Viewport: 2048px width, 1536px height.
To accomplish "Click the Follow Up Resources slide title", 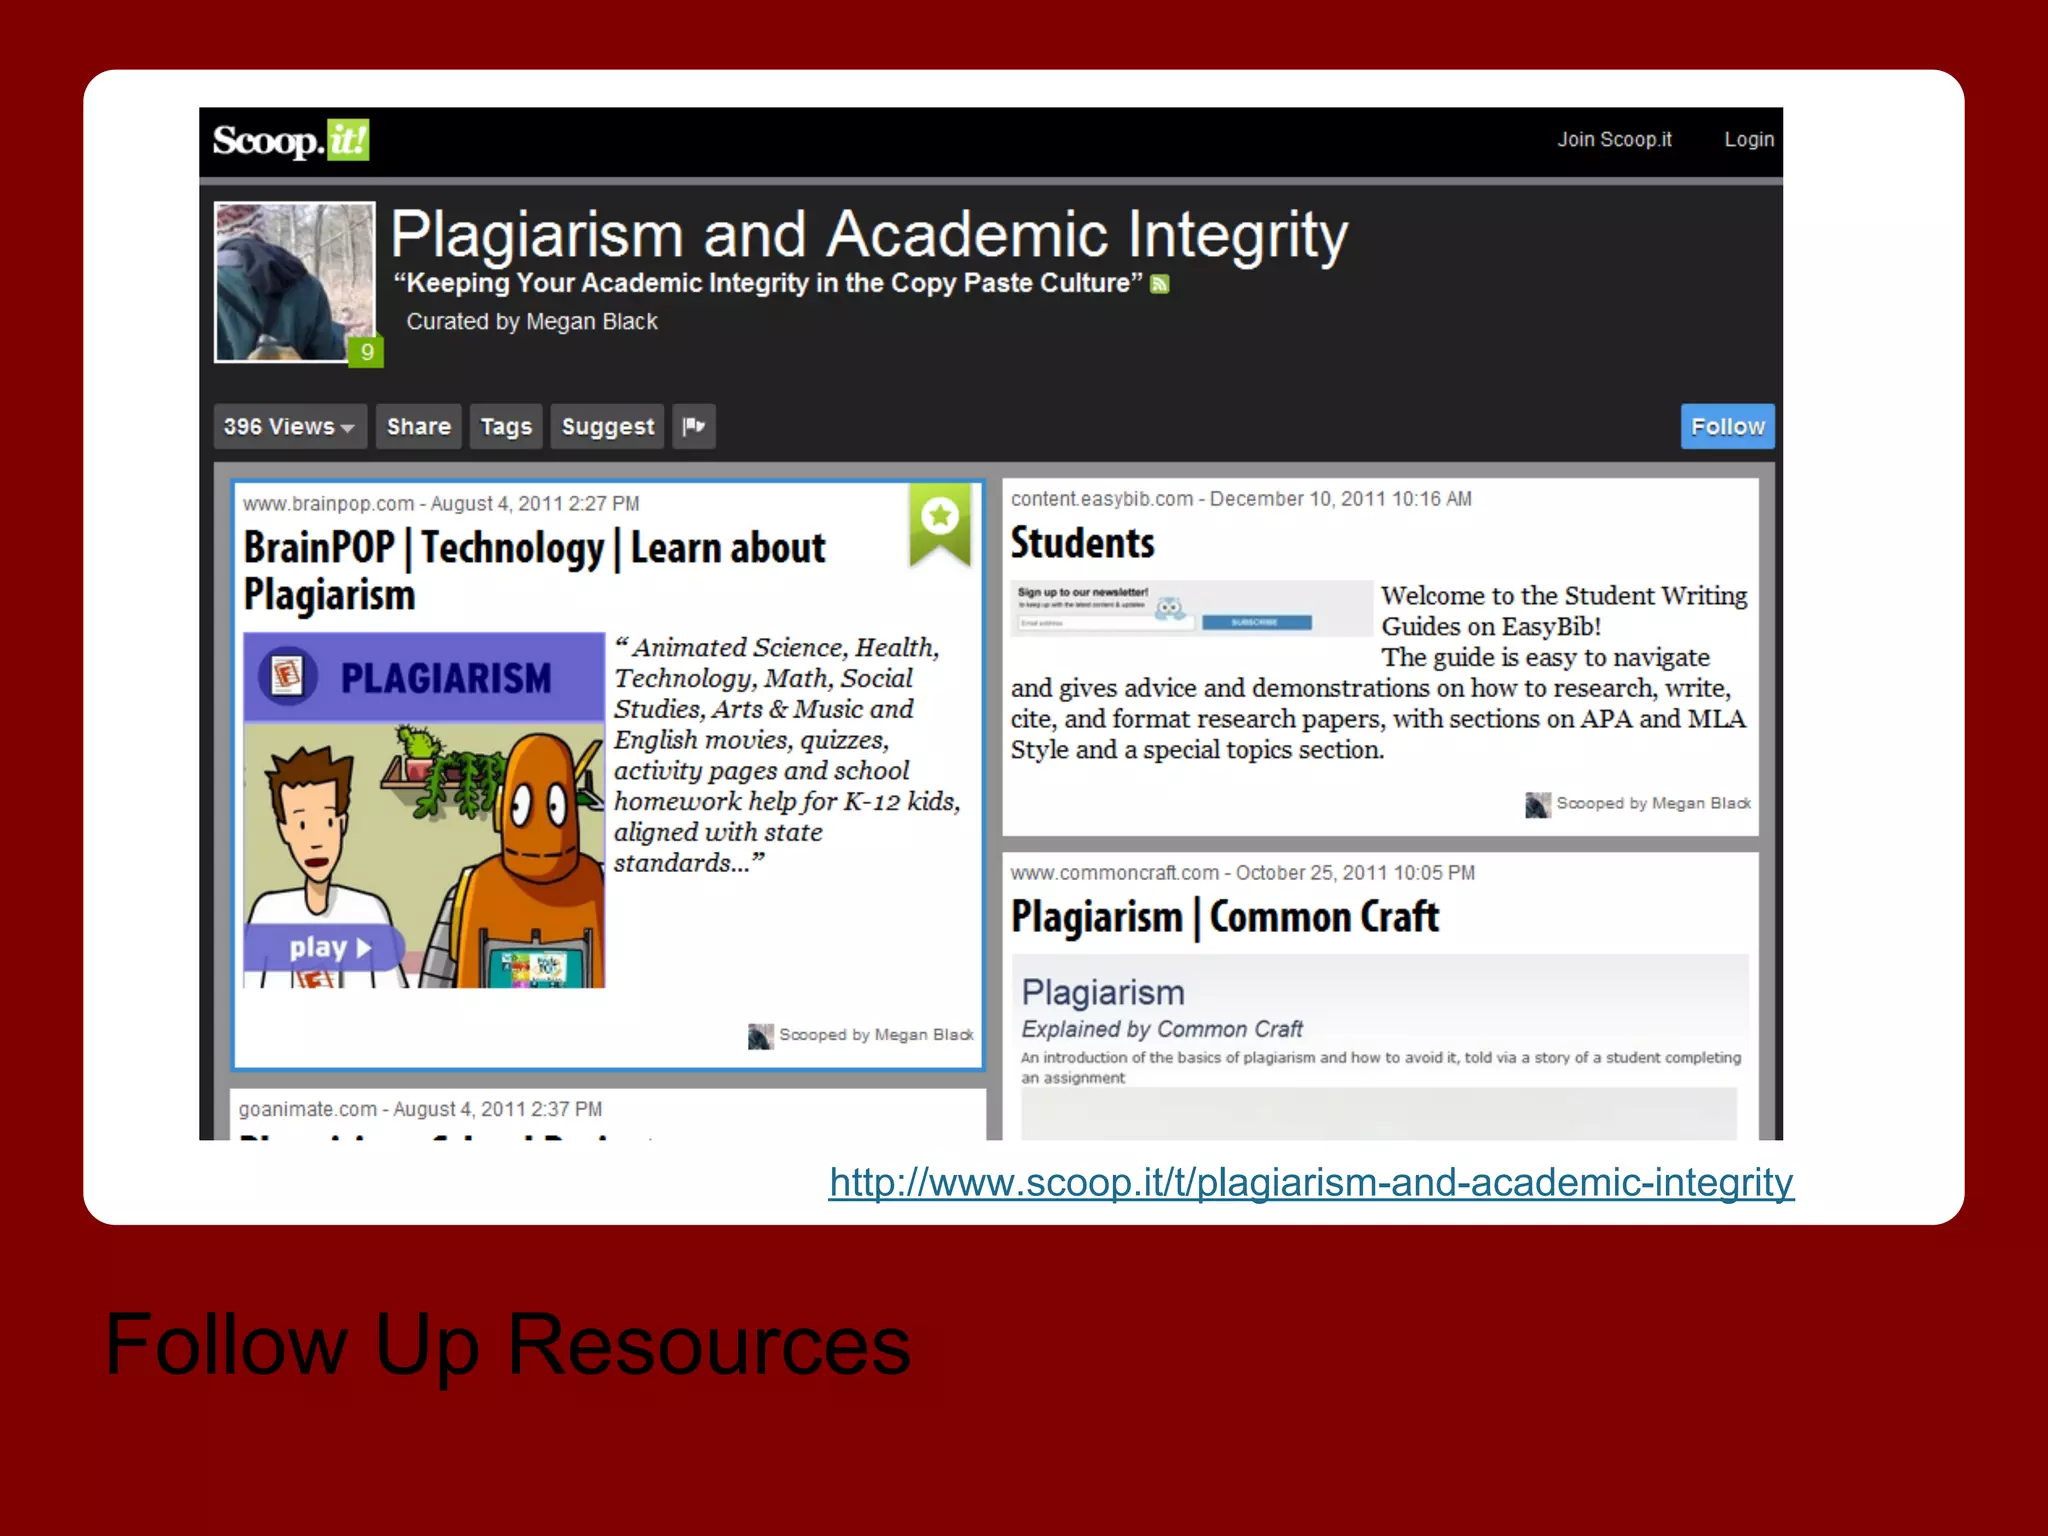I will (508, 1346).
